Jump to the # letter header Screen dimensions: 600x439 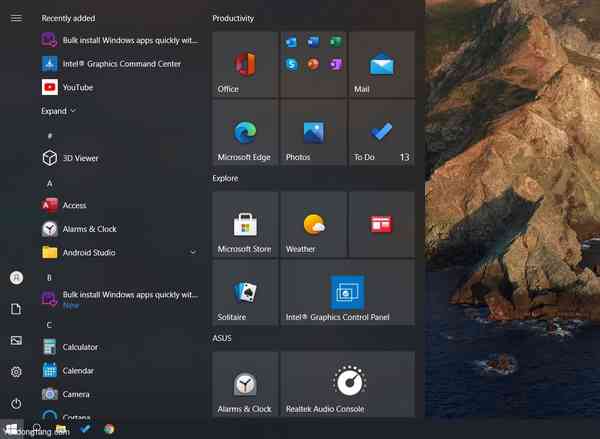pos(50,135)
